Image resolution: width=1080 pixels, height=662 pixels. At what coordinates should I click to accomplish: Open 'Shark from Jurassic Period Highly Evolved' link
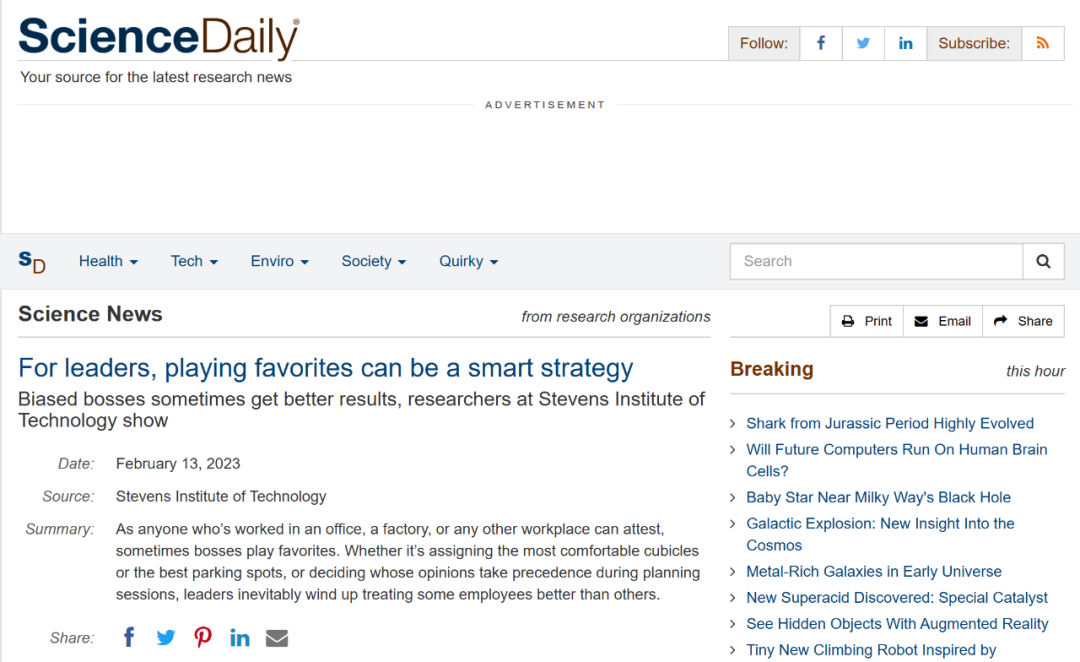(x=890, y=423)
